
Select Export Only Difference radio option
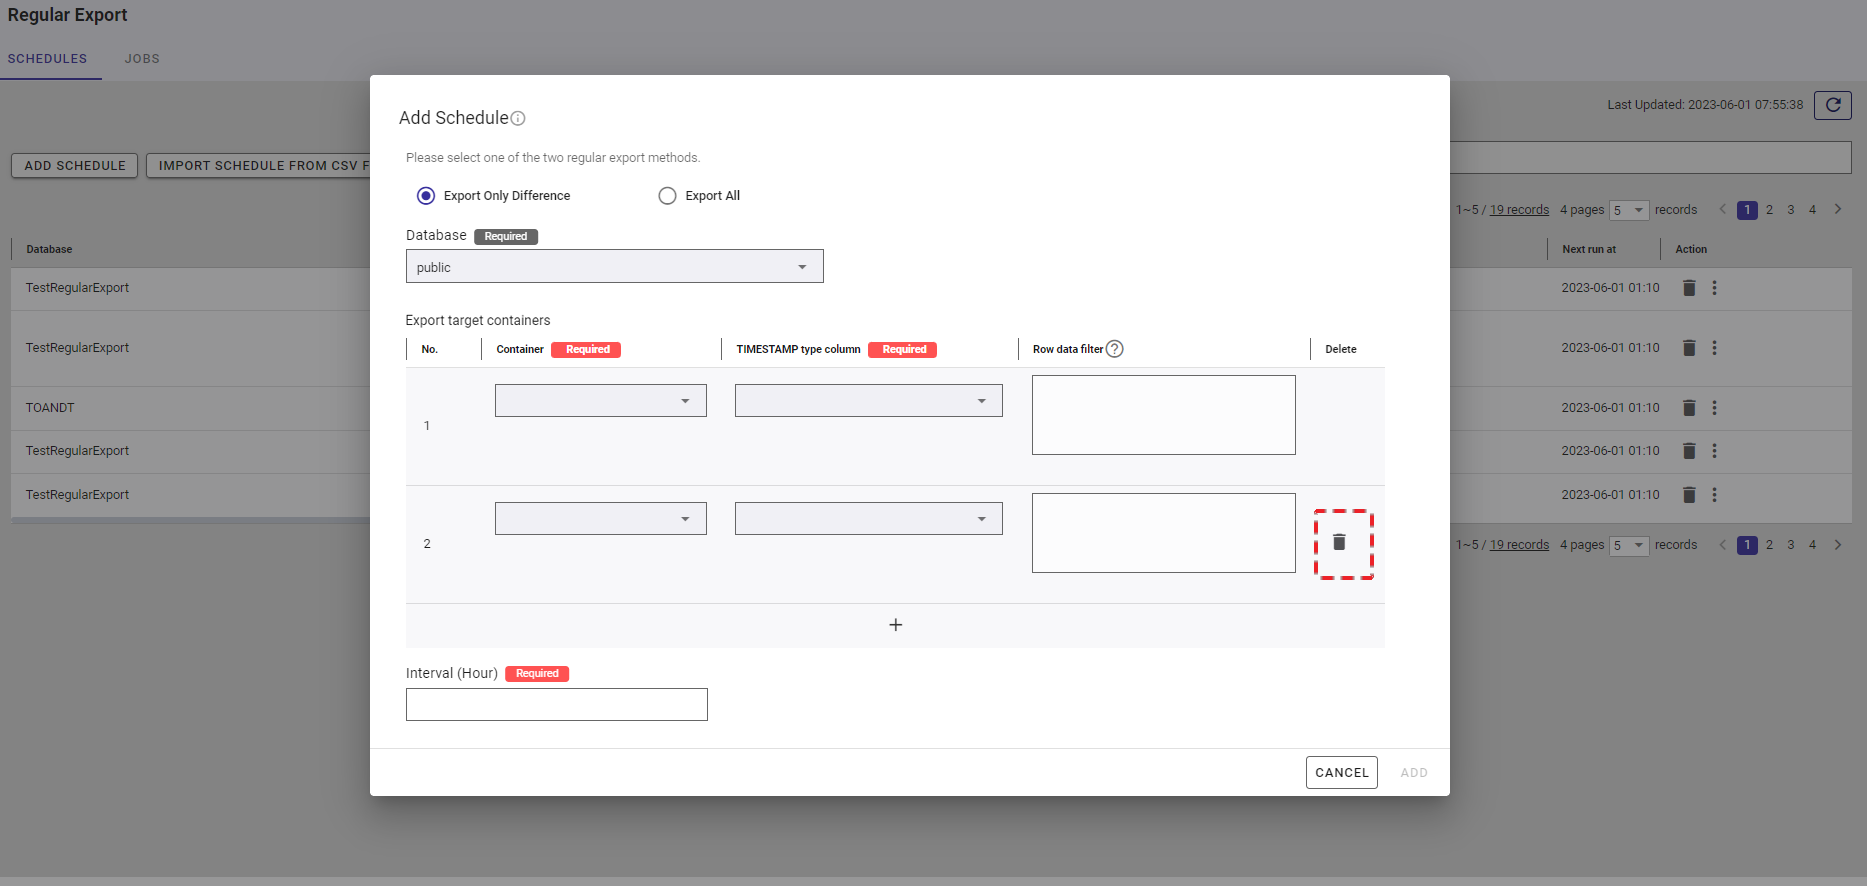pos(426,196)
